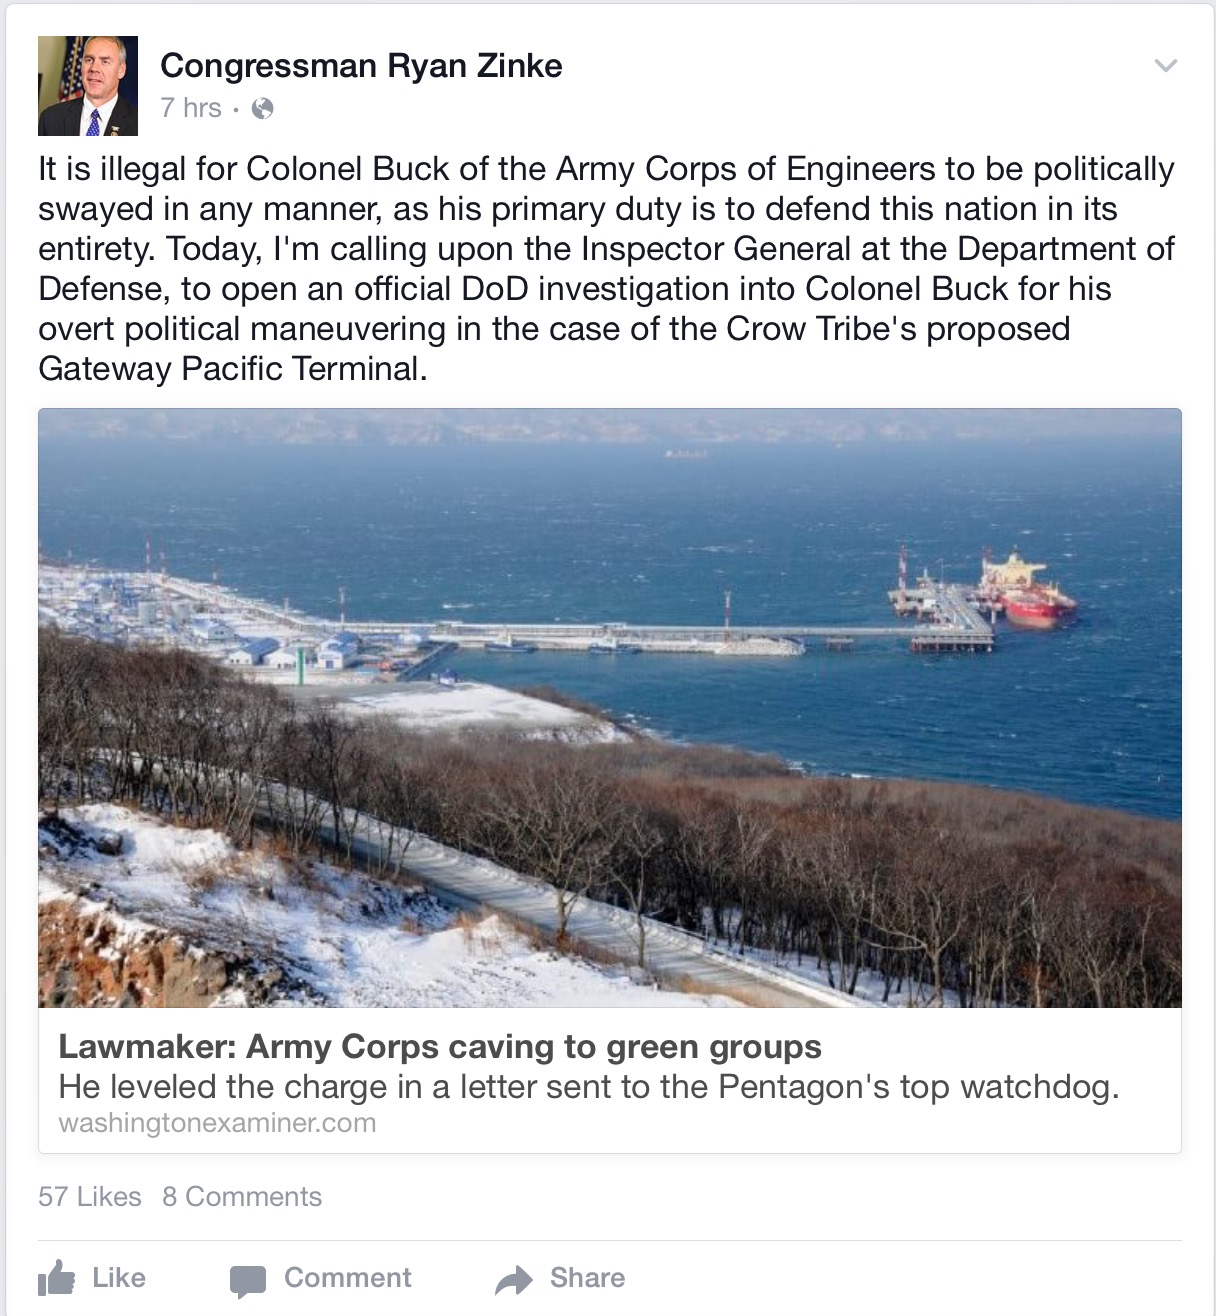Open Ryan Zinke's profile picture
This screenshot has height=1316, width=1216.
point(88,86)
